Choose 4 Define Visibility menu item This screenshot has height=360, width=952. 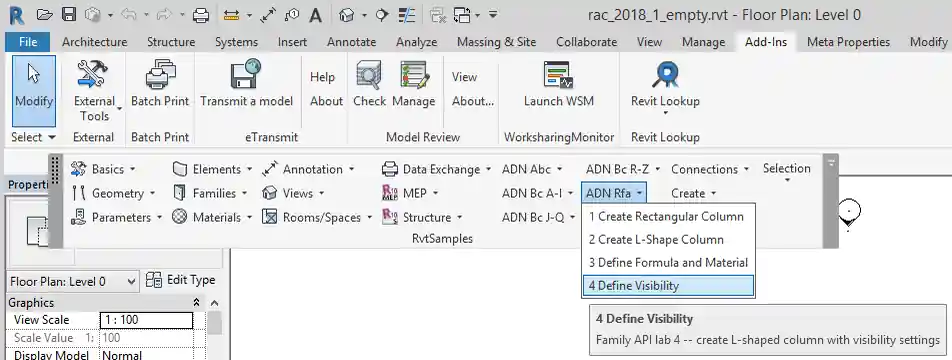668,285
